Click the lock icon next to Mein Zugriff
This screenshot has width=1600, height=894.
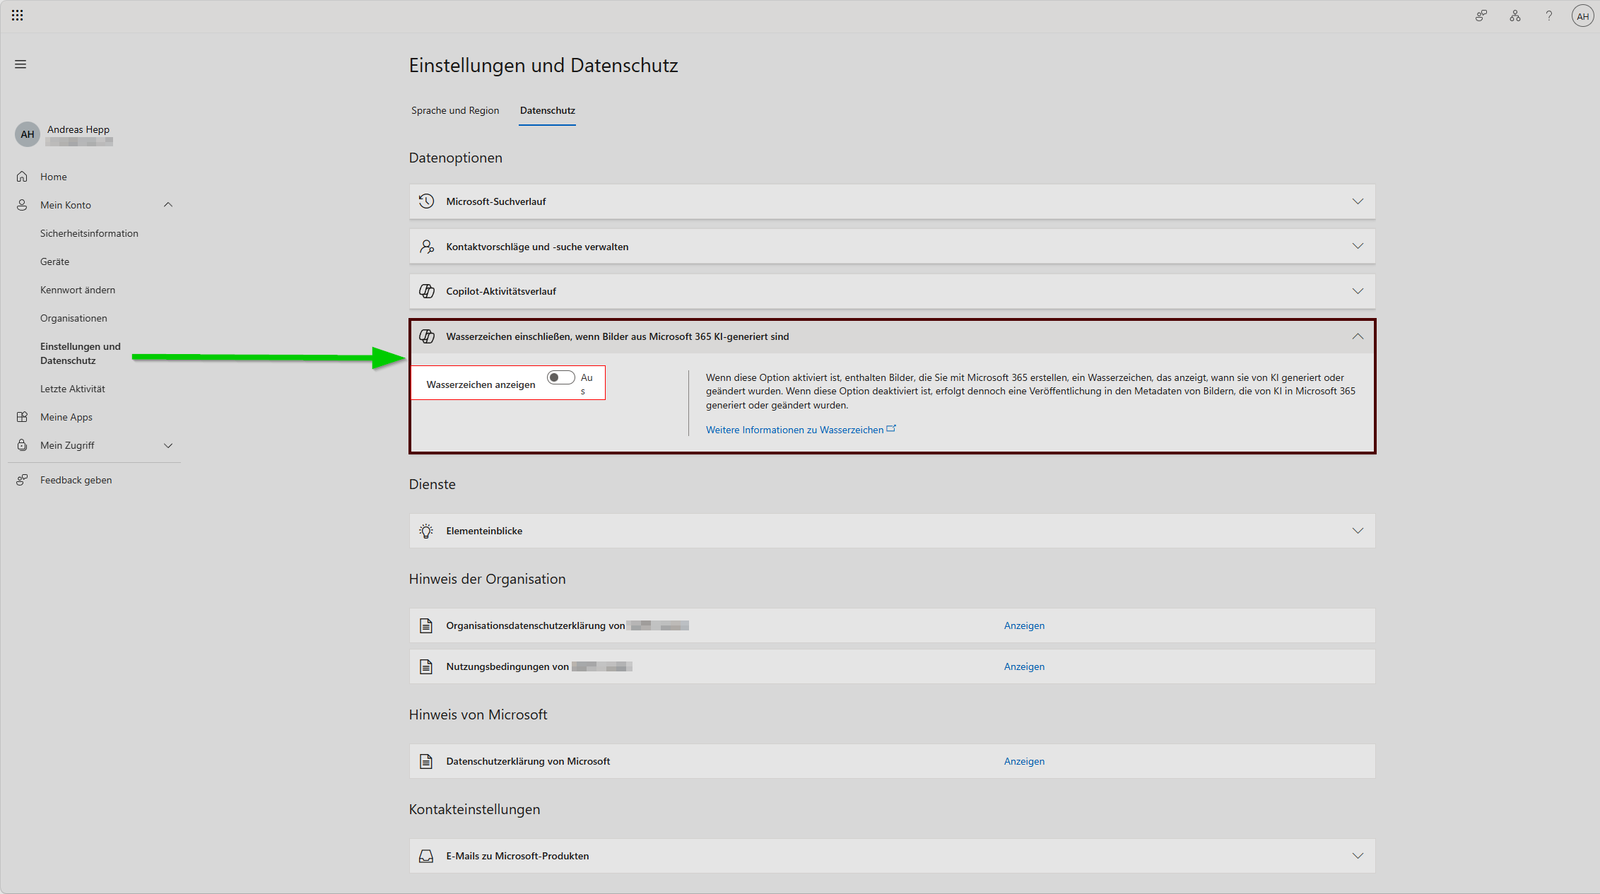[x=22, y=445]
